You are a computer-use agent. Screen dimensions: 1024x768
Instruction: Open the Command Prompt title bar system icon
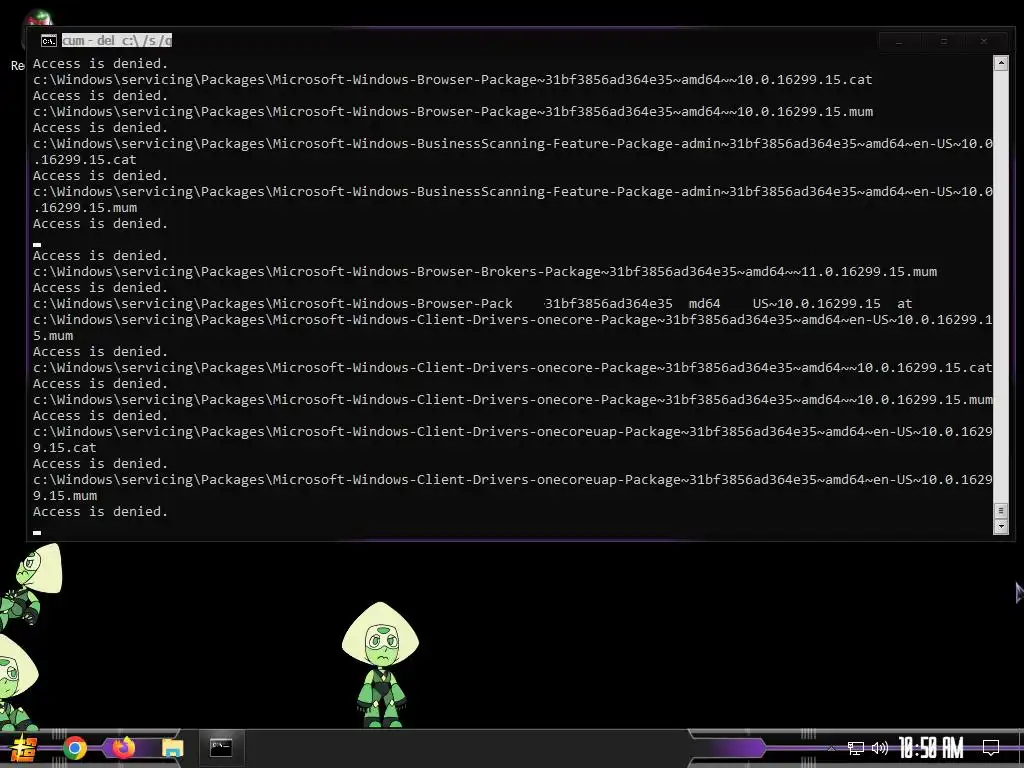pyautogui.click(x=48, y=41)
